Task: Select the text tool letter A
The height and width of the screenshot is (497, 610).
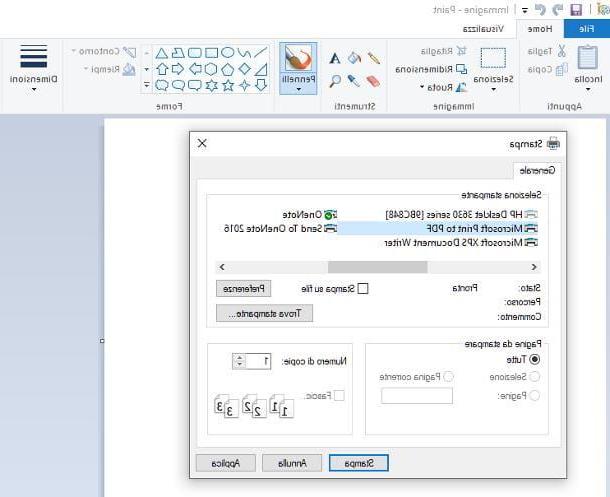Action: click(335, 58)
